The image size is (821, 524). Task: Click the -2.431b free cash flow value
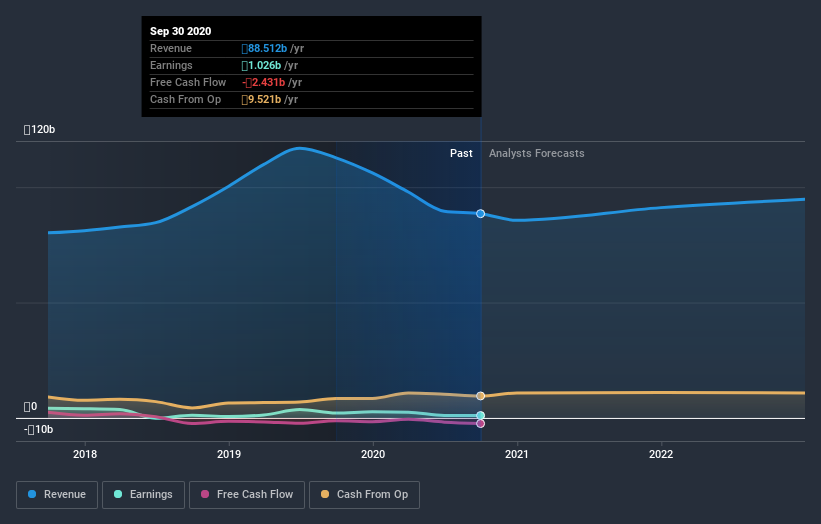coord(263,82)
